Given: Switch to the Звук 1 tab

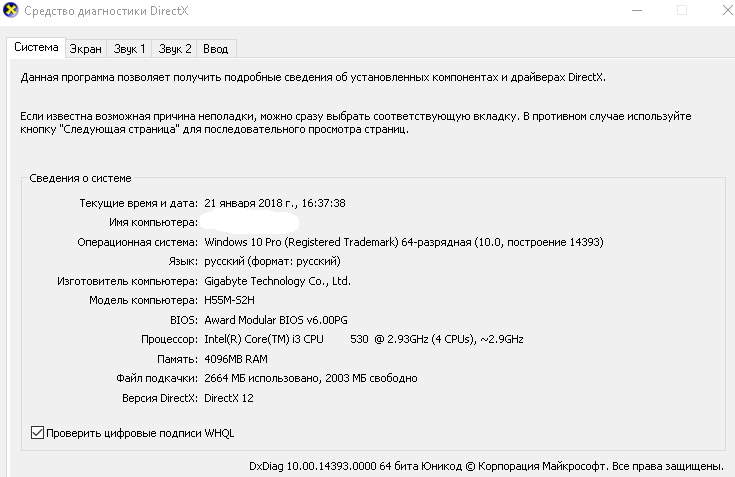Looking at the screenshot, I should click(129, 49).
